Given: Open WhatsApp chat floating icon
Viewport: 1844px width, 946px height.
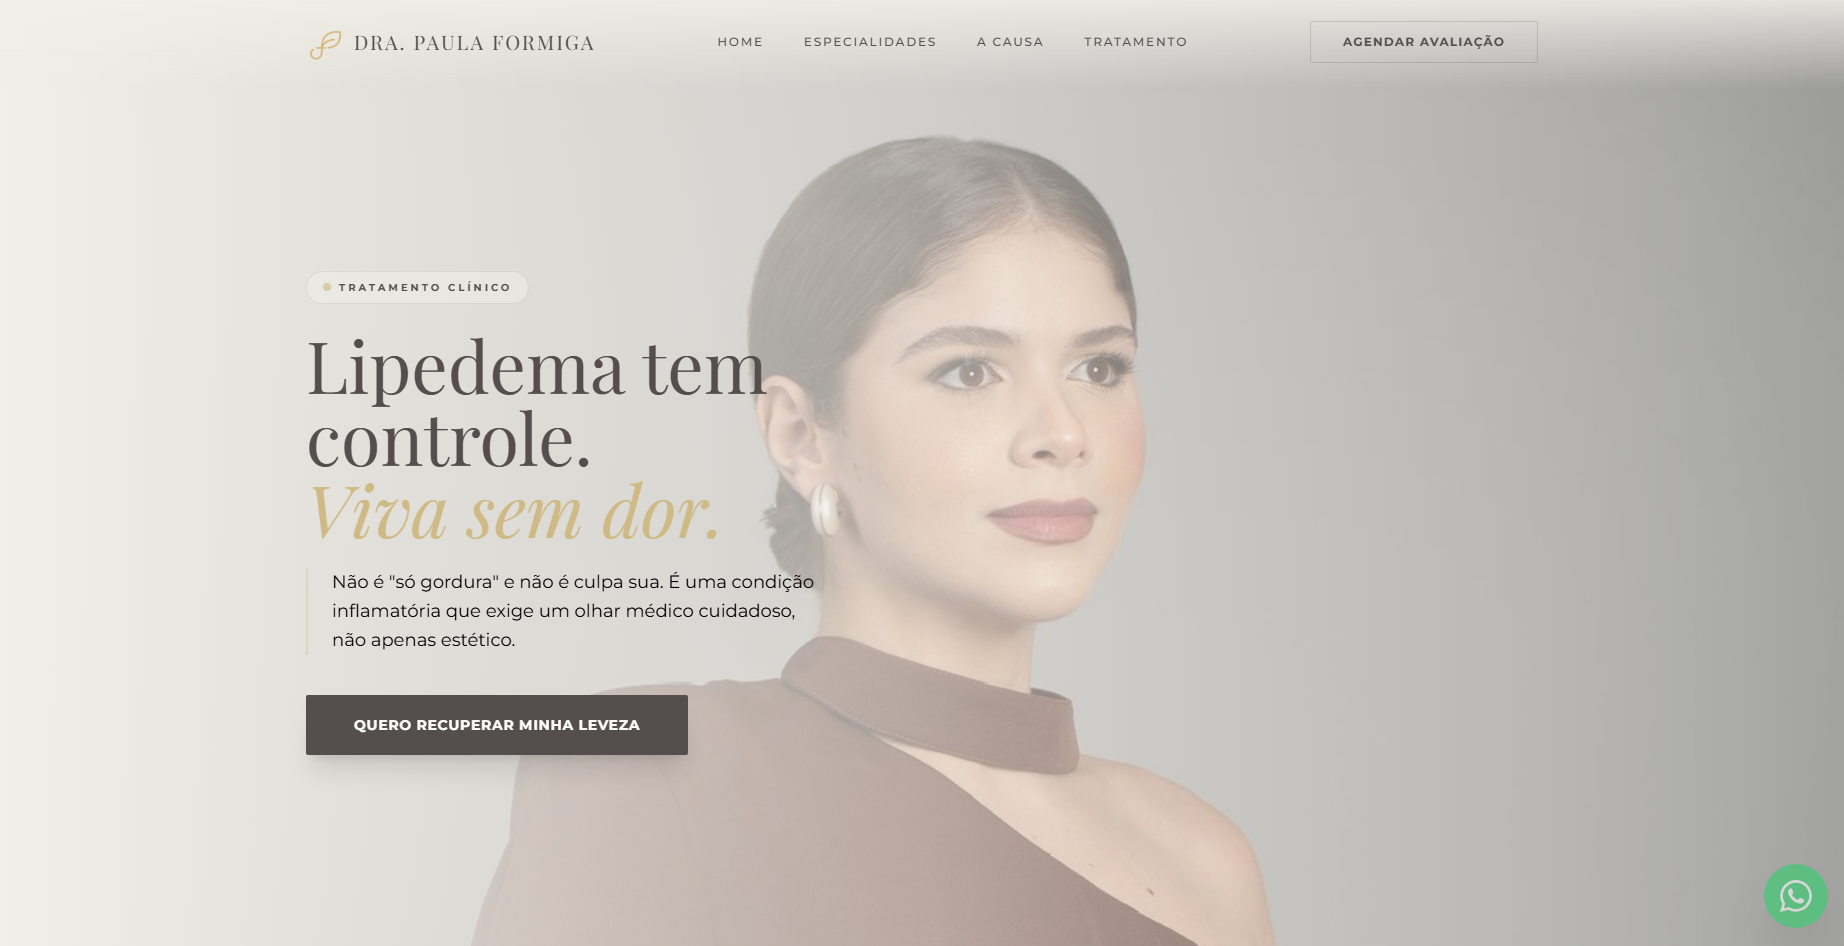Looking at the screenshot, I should click(1795, 895).
